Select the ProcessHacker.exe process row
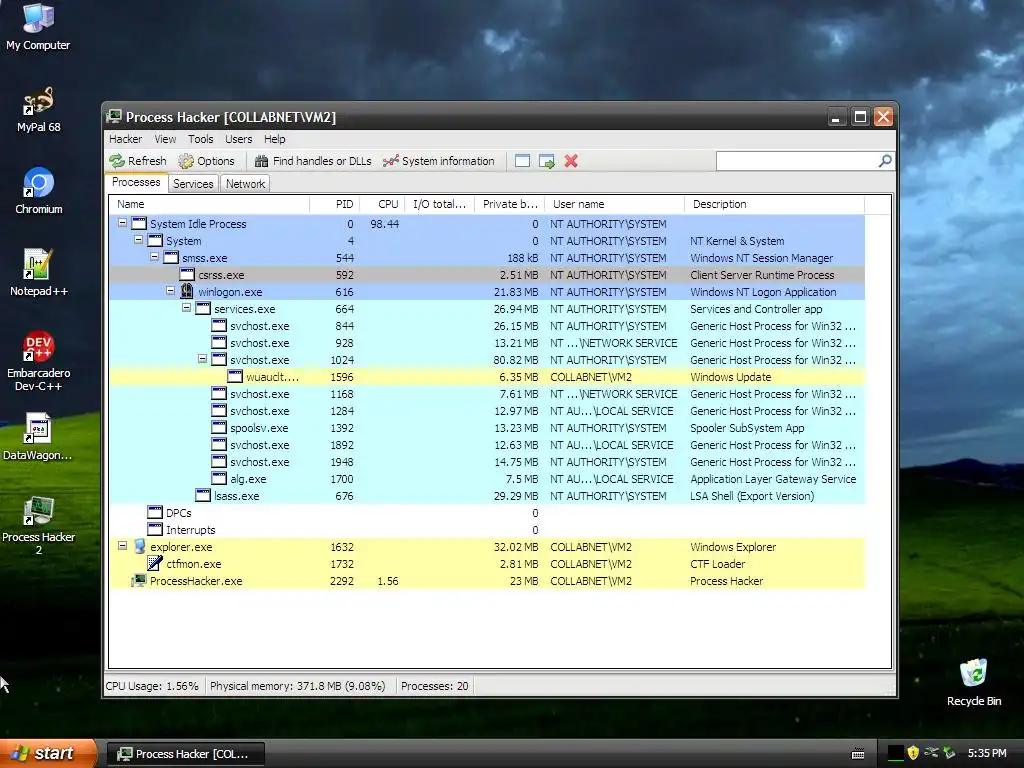 [487, 581]
